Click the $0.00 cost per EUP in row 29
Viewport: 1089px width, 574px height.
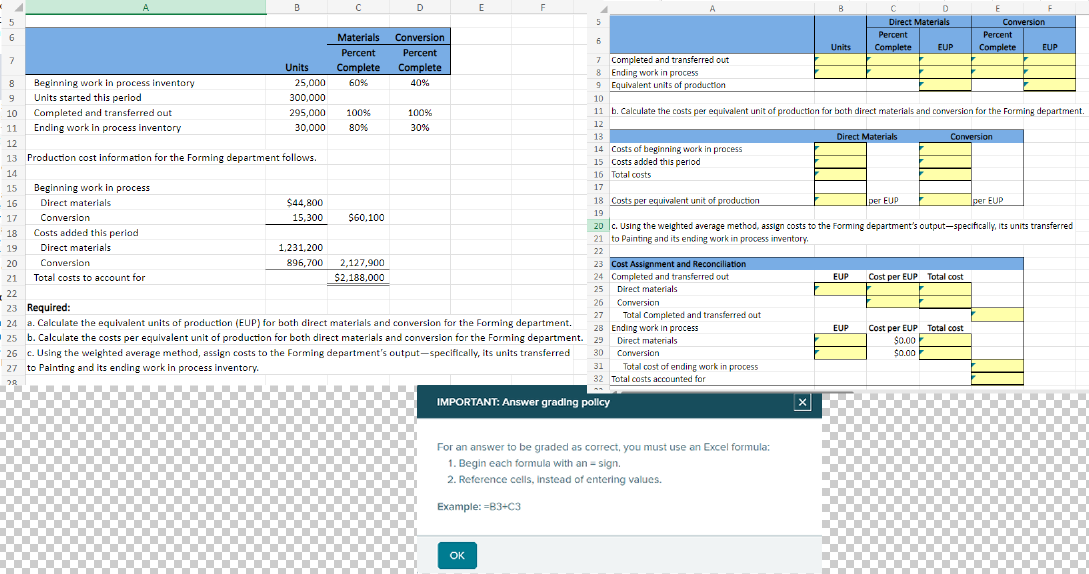pos(892,341)
